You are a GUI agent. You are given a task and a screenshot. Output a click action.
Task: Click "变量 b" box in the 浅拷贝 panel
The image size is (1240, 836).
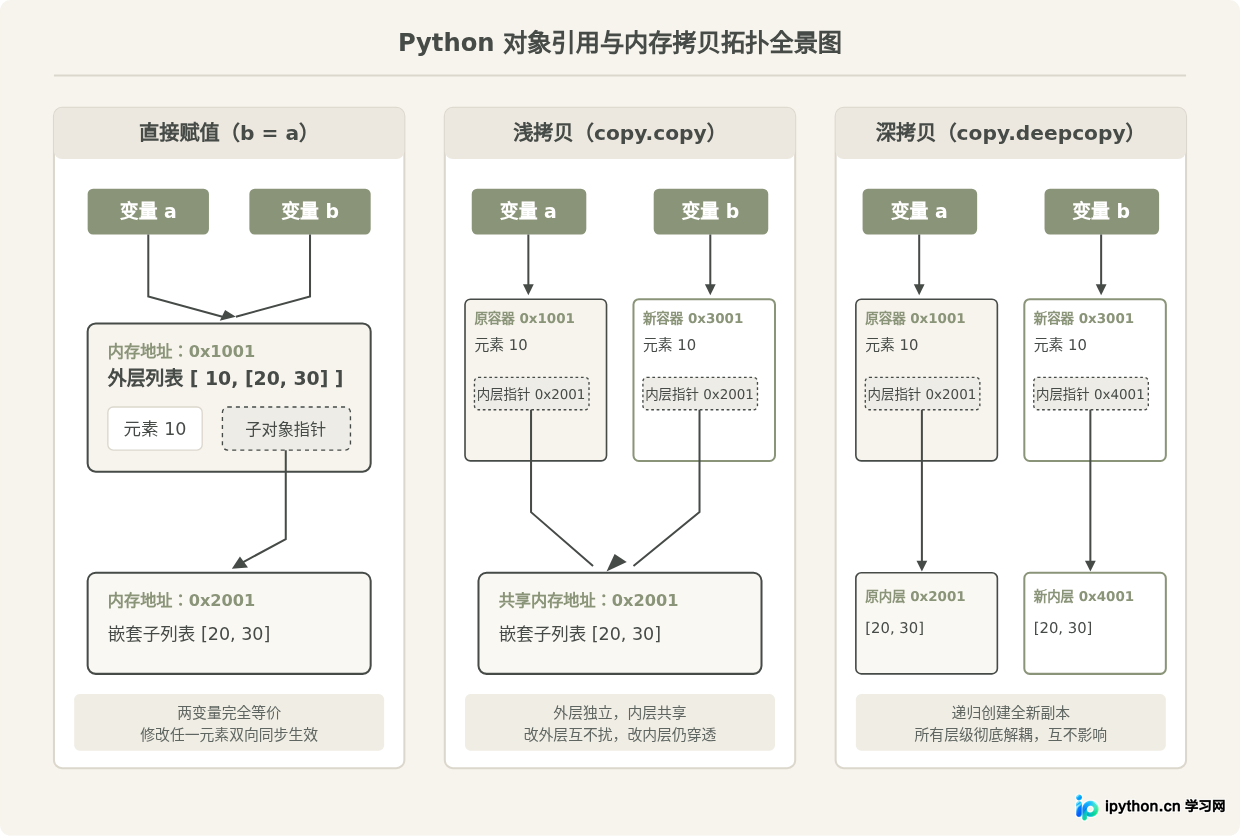(711, 212)
